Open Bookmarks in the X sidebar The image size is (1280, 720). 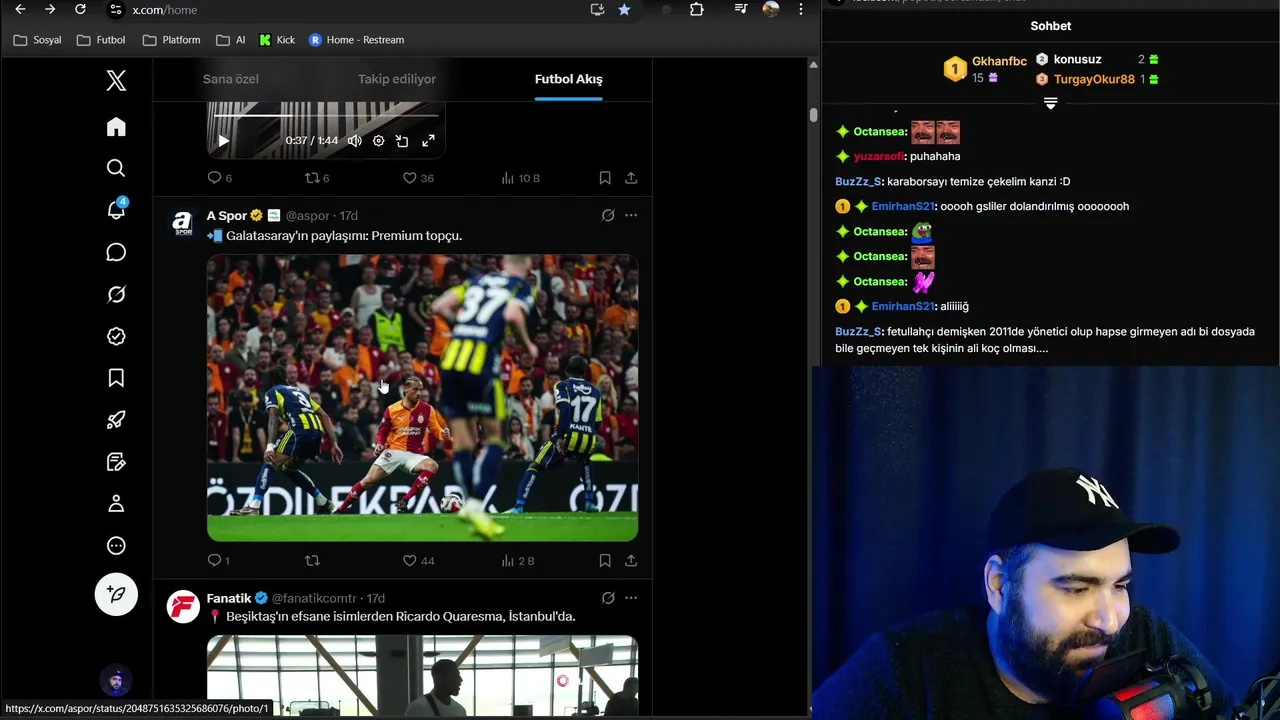pyautogui.click(x=116, y=378)
